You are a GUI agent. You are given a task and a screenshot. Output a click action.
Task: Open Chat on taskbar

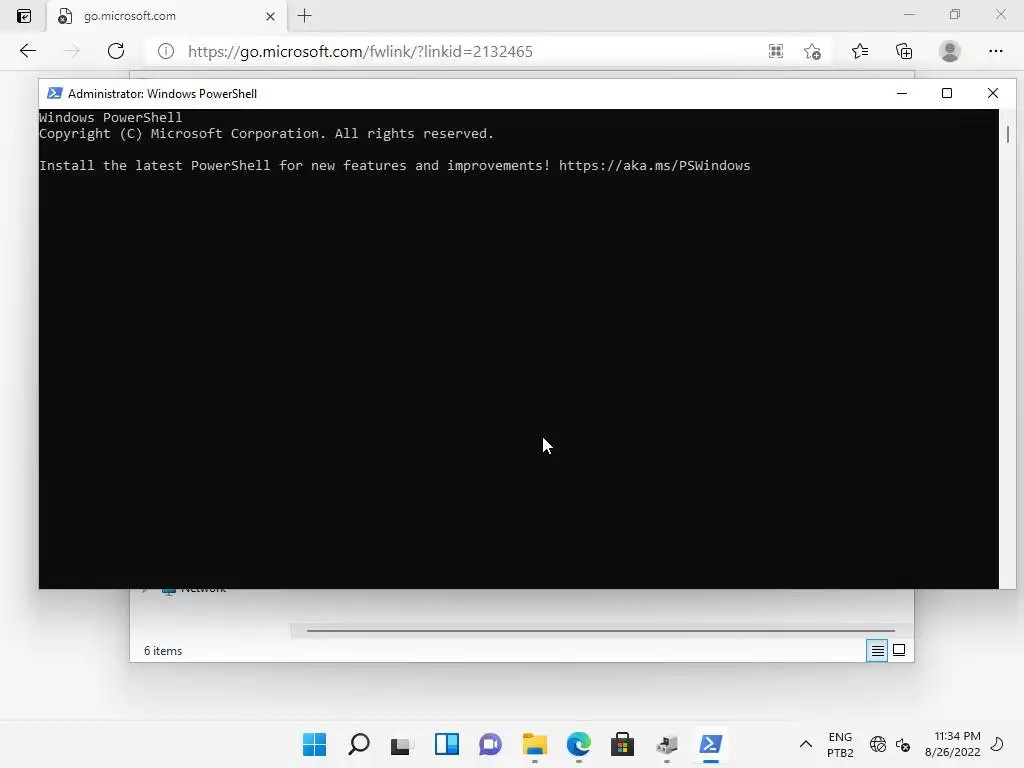coord(490,744)
